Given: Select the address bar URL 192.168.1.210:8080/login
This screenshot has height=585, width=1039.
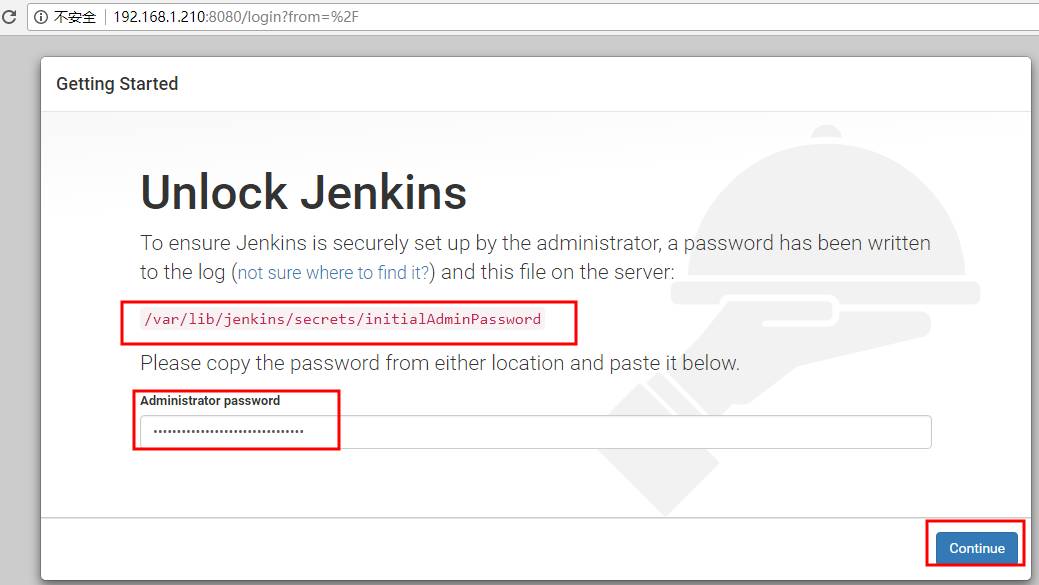Looking at the screenshot, I should (x=236, y=17).
